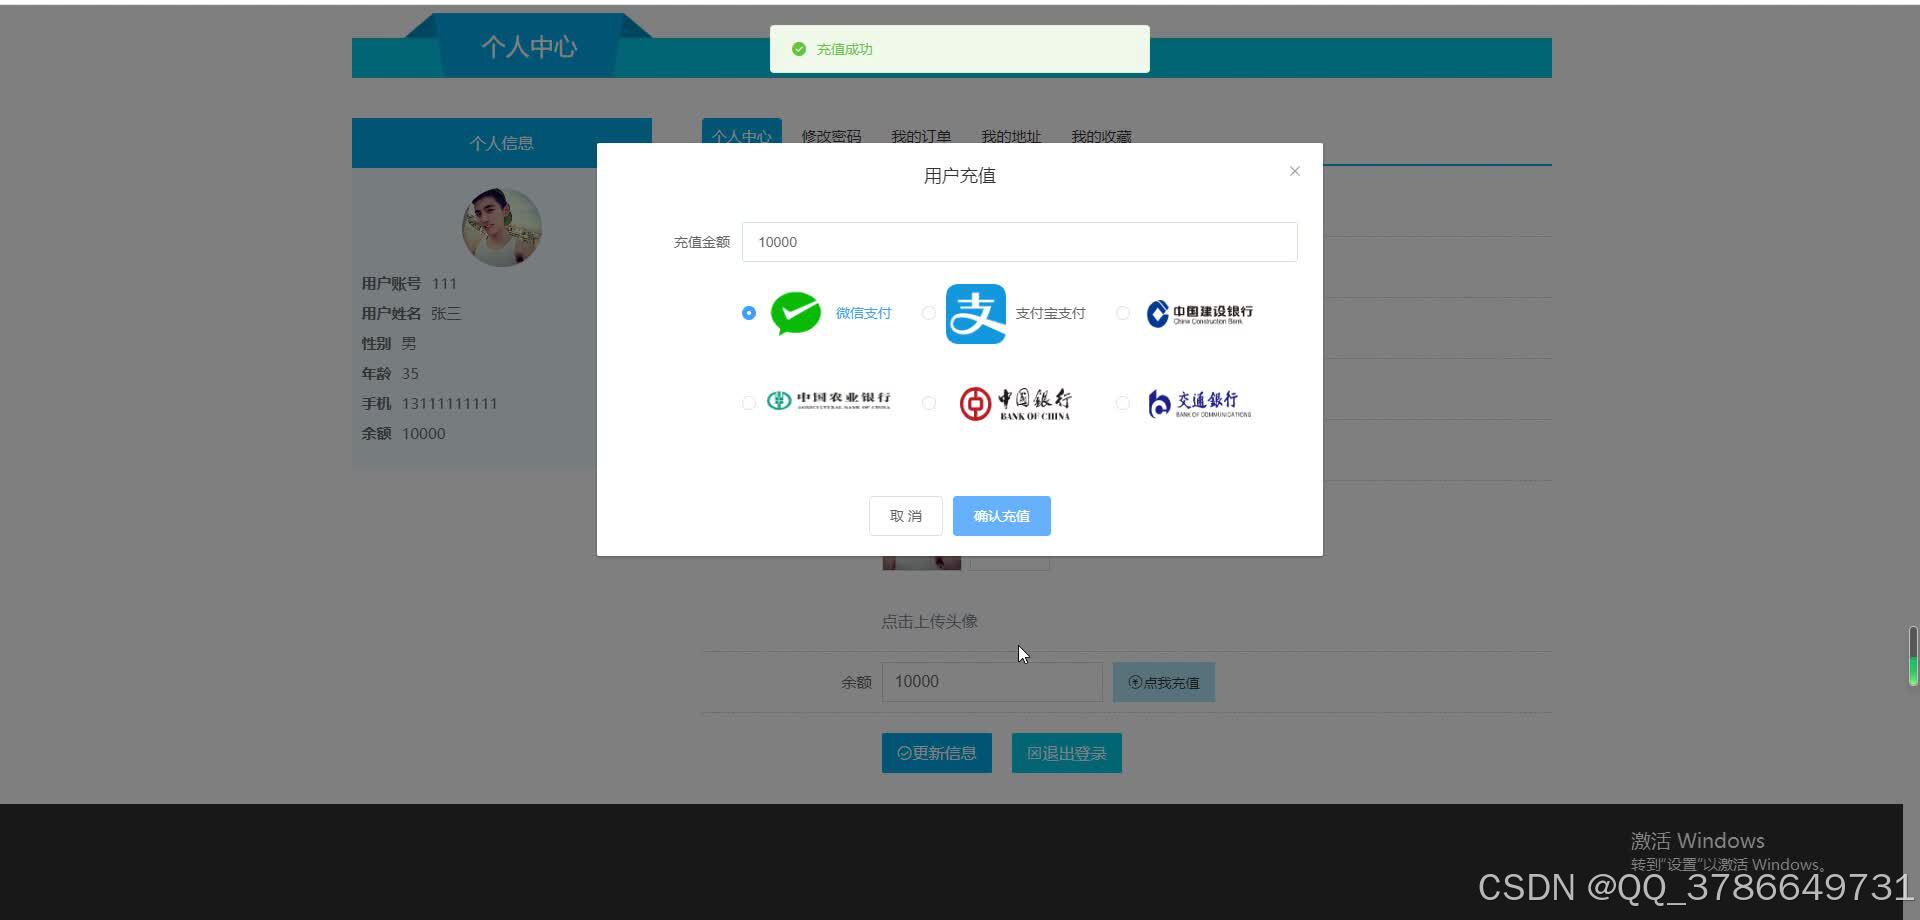This screenshot has height=920, width=1920.
Task: Switch to the 修改密码 tab
Action: (831, 136)
